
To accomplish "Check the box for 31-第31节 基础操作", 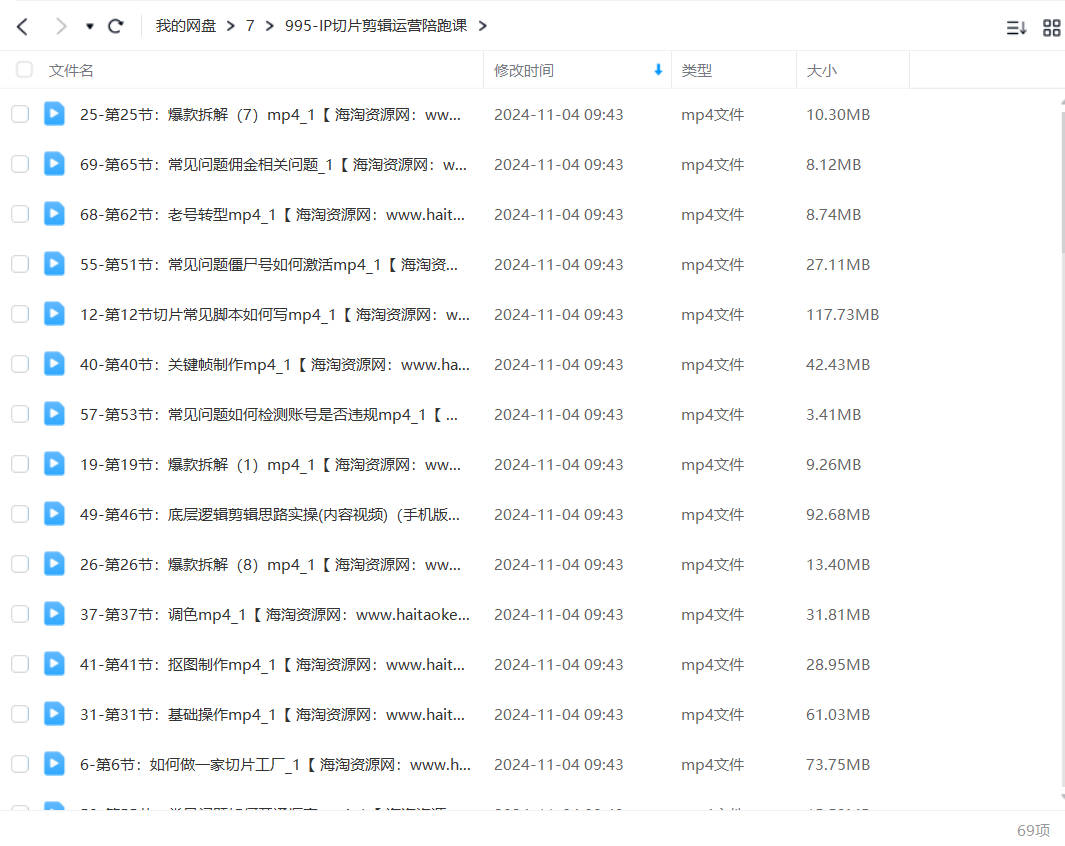I will click(20, 714).
